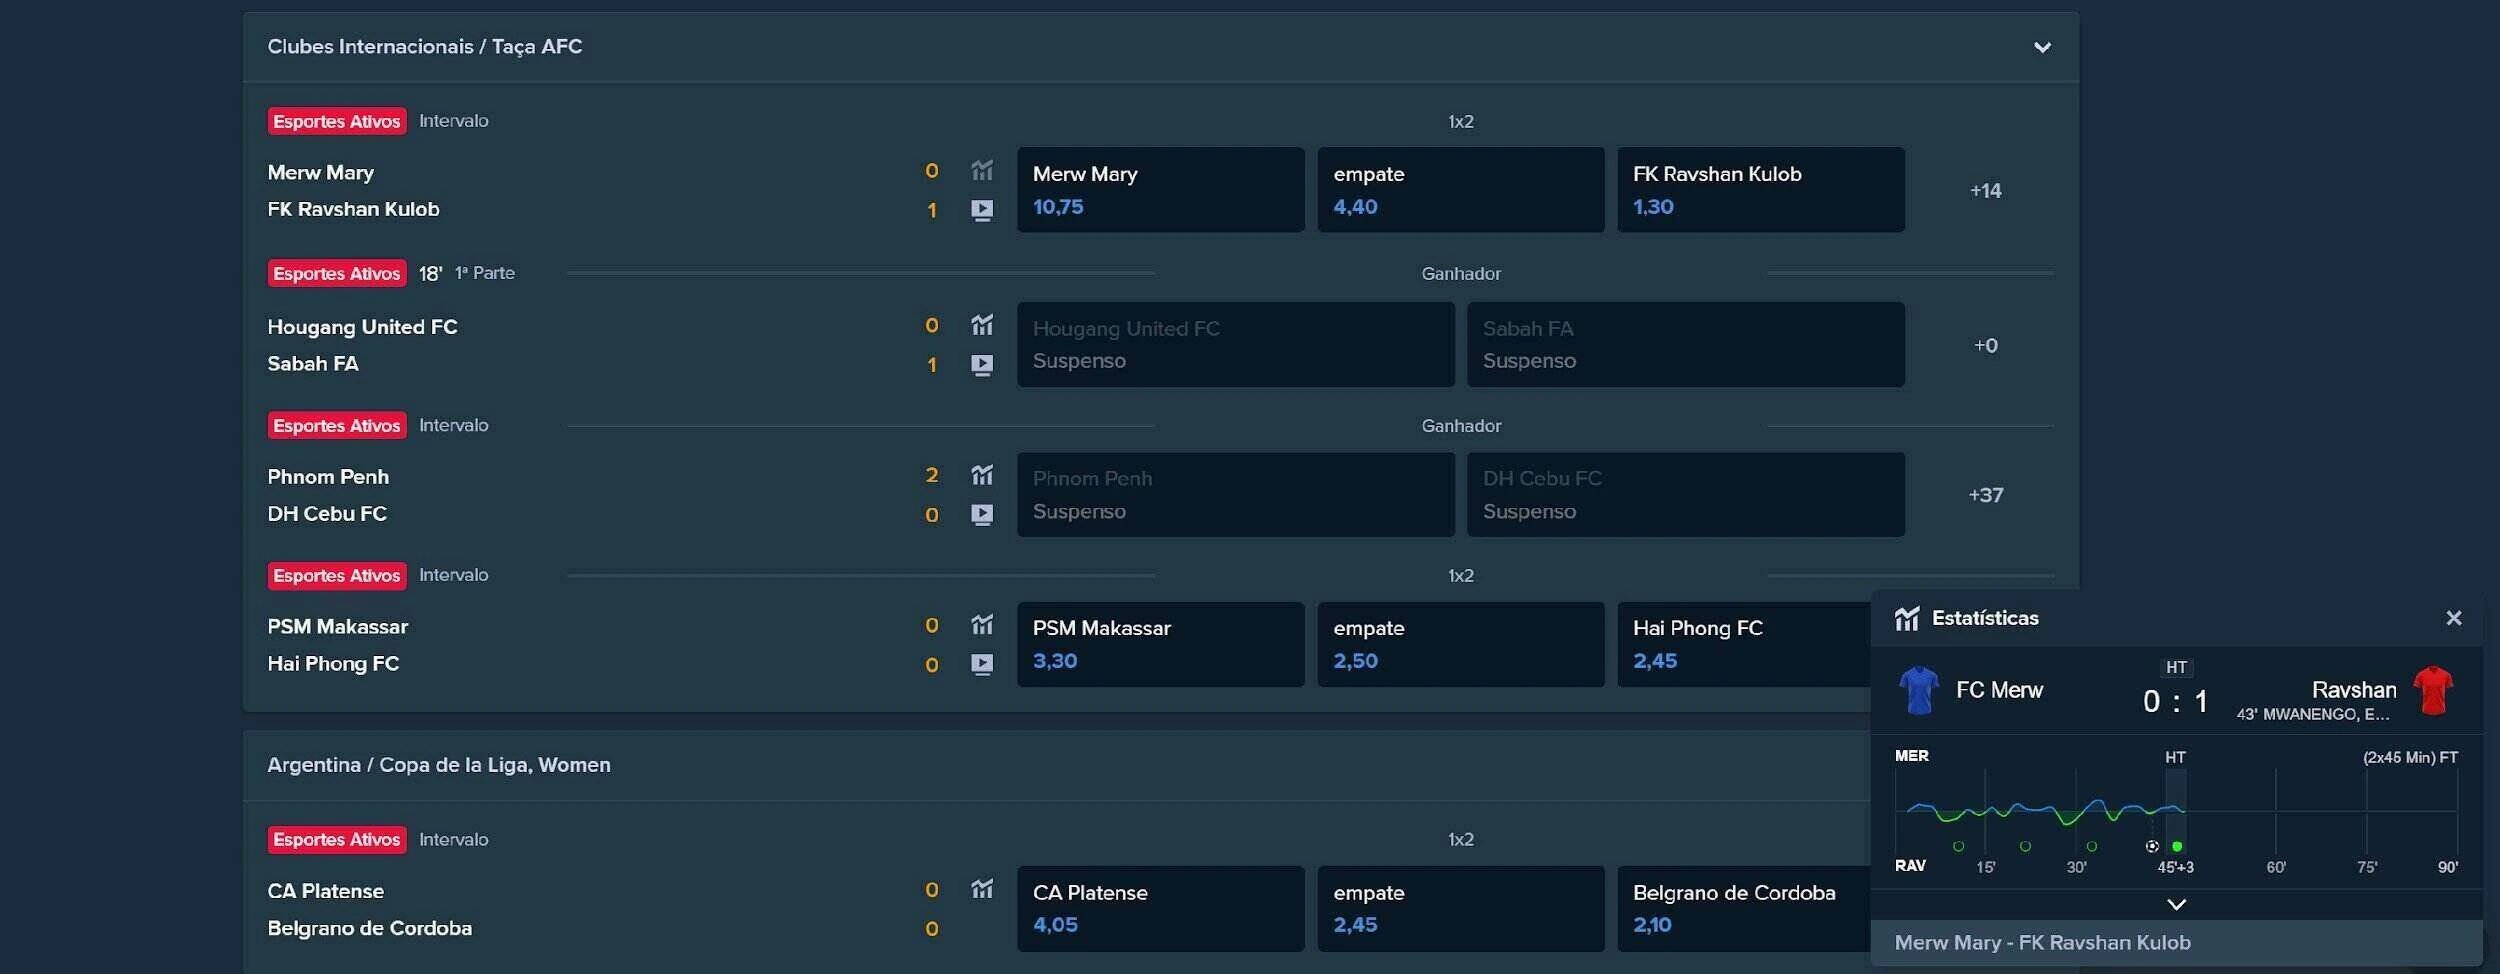Click Esportes Ativos badge above Phnom Penh
The height and width of the screenshot is (974, 2500).
click(337, 425)
